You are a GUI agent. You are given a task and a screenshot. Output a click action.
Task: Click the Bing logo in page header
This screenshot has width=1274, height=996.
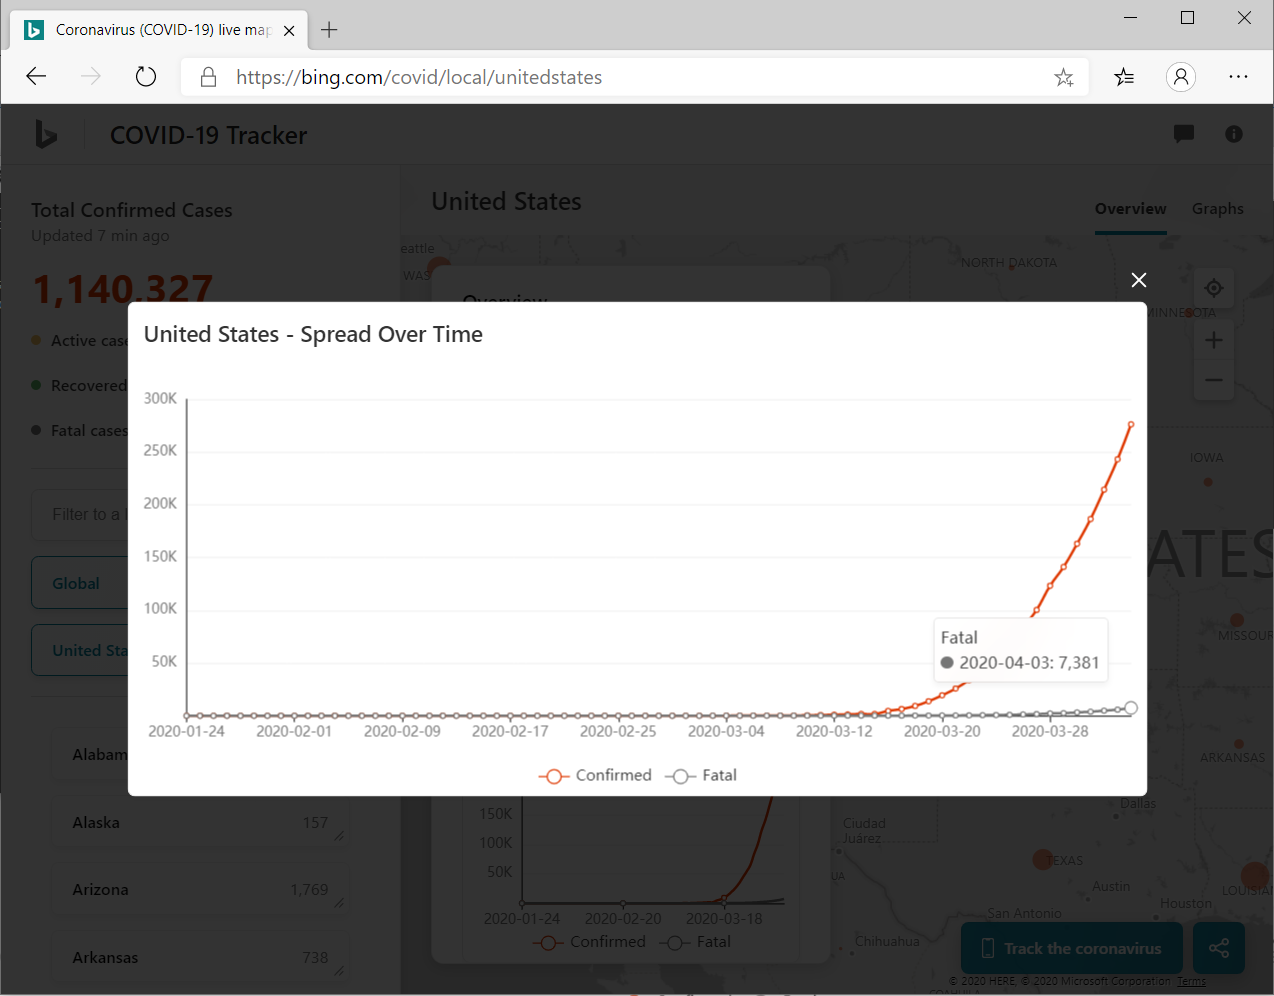click(45, 134)
